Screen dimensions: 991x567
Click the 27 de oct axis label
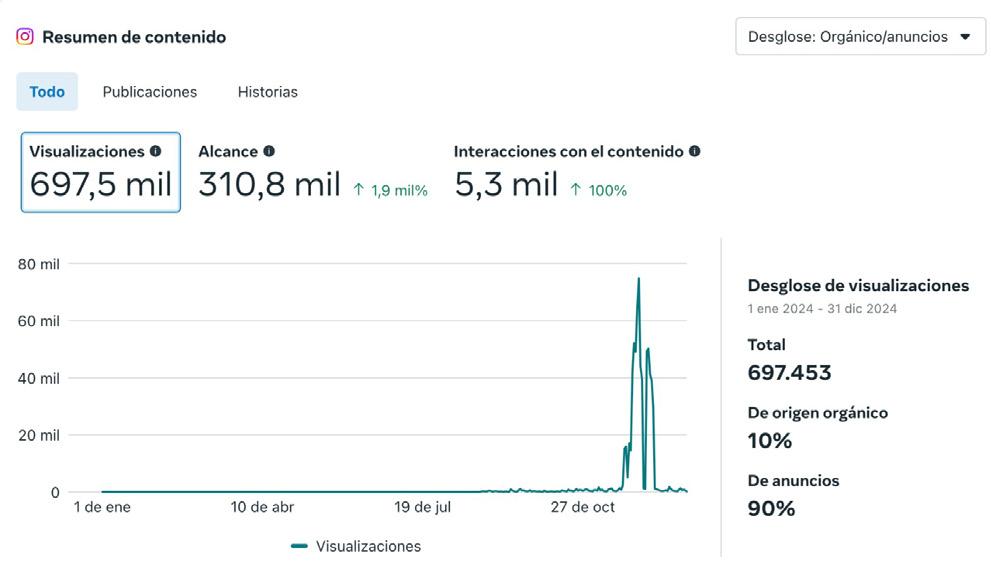tap(584, 507)
